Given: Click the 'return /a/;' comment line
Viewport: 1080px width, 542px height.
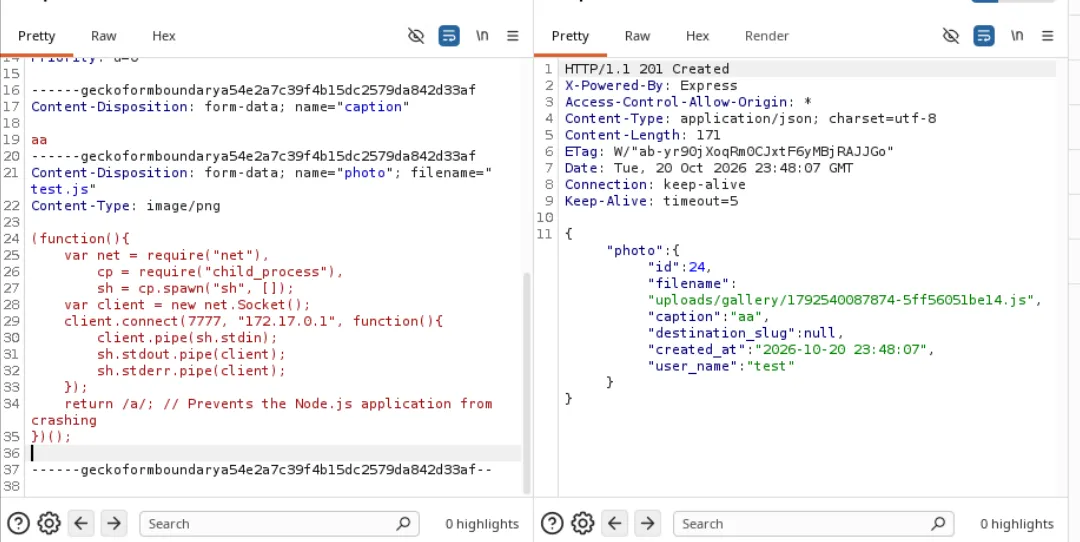Looking at the screenshot, I should [261, 412].
